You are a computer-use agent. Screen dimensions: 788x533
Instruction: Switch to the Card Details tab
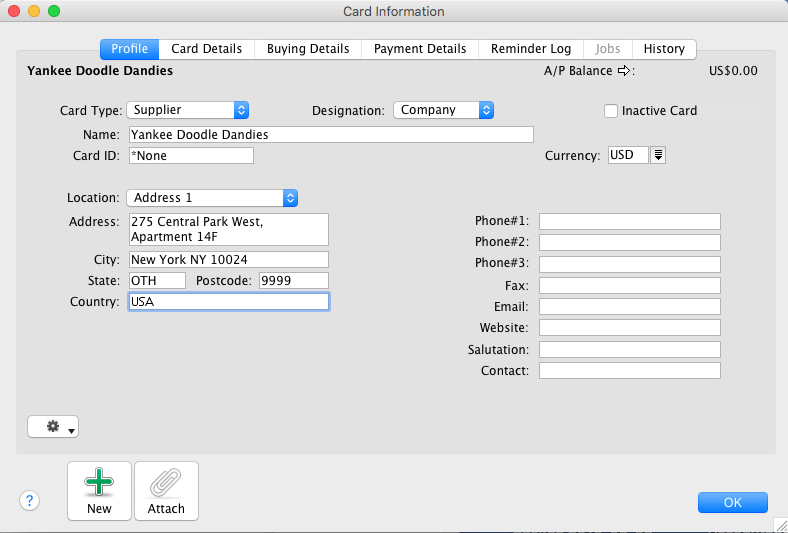(206, 49)
